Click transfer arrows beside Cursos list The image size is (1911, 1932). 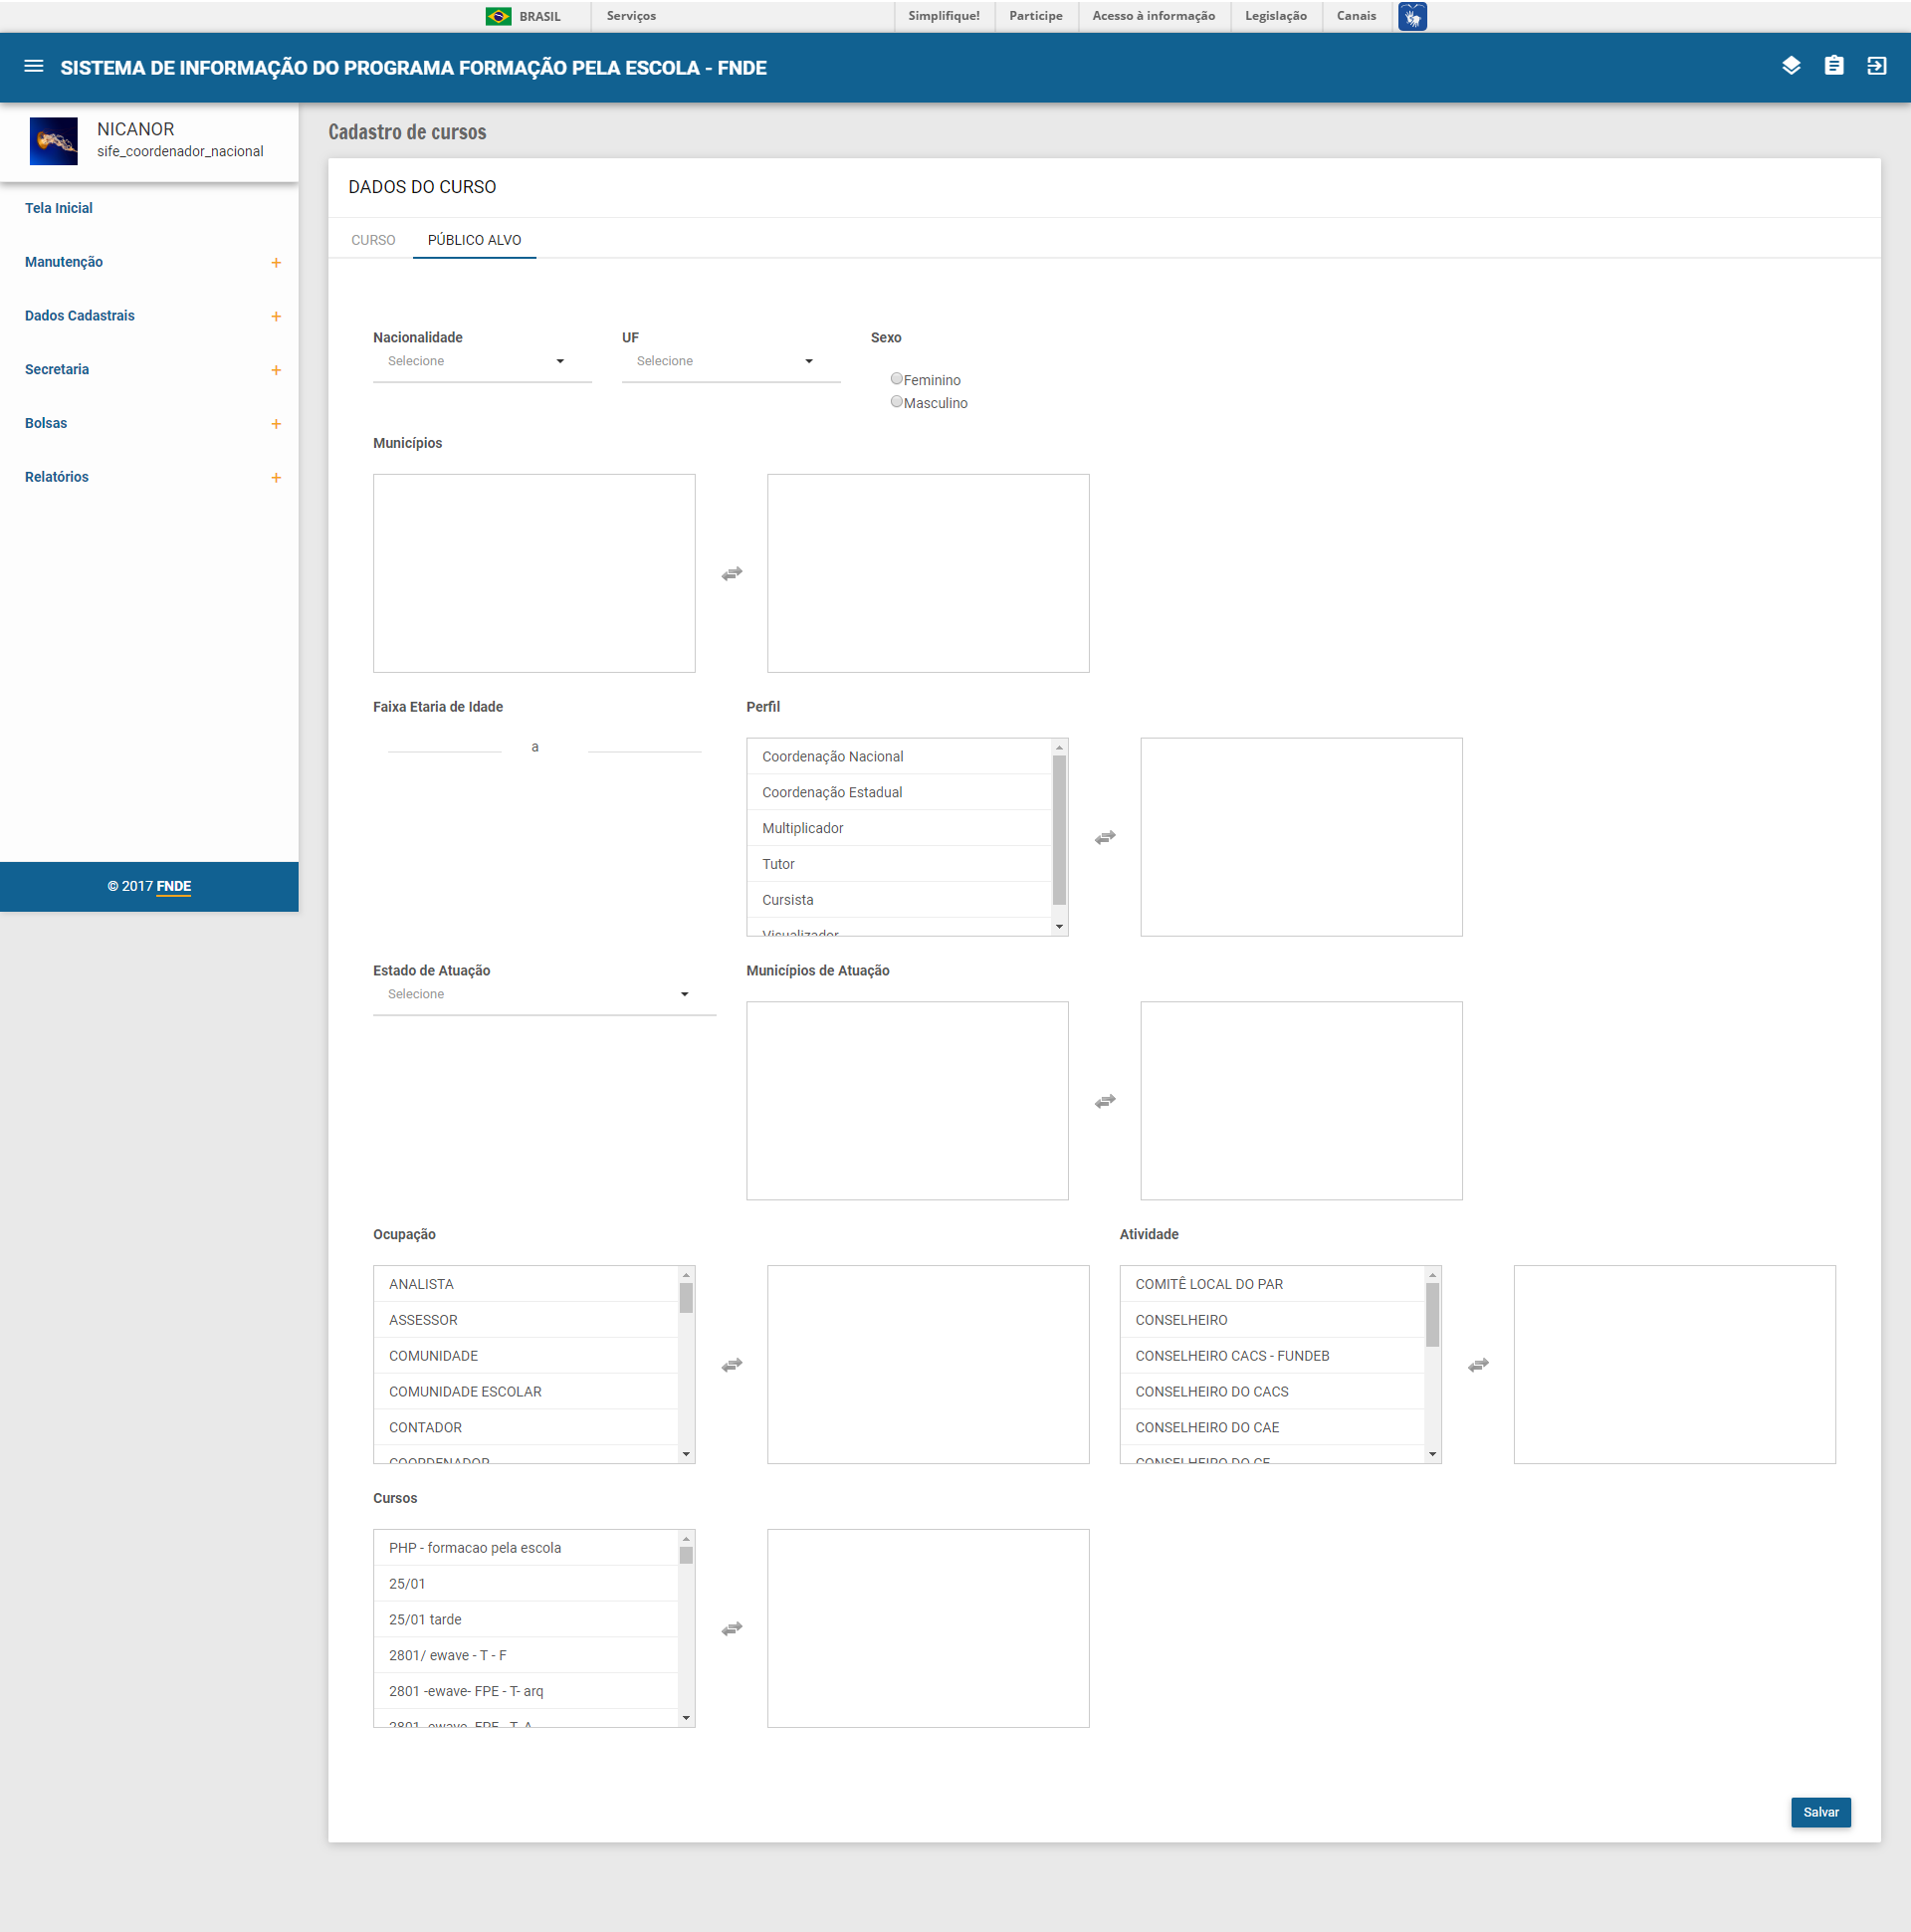point(731,1628)
